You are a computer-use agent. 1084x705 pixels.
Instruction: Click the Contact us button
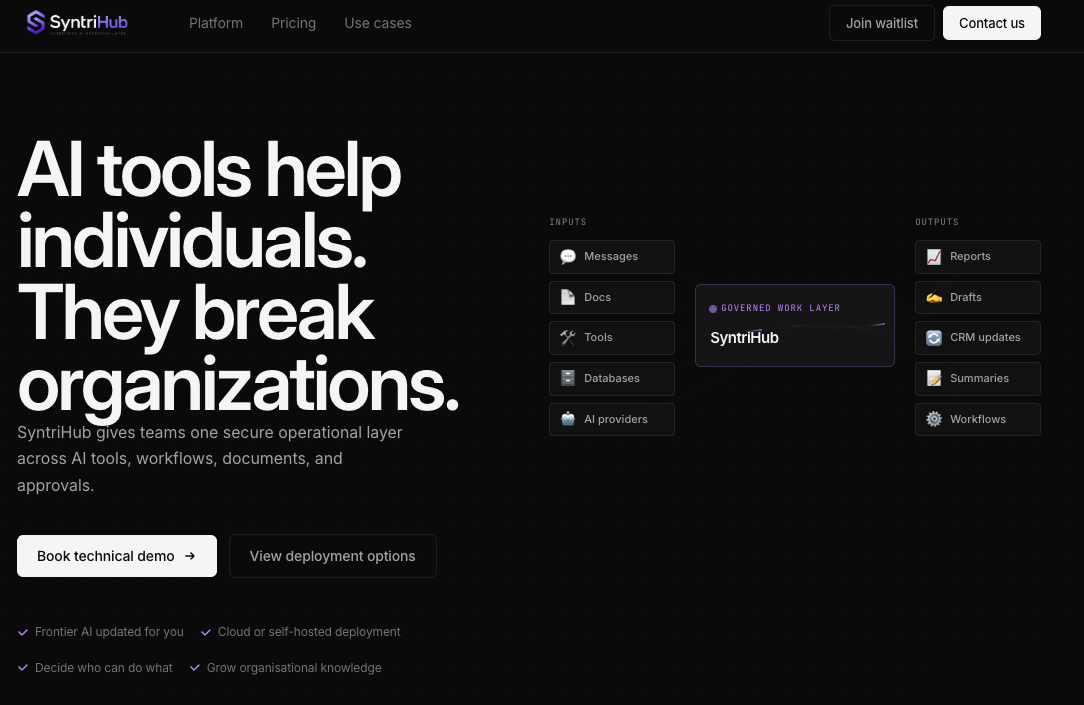[991, 23]
